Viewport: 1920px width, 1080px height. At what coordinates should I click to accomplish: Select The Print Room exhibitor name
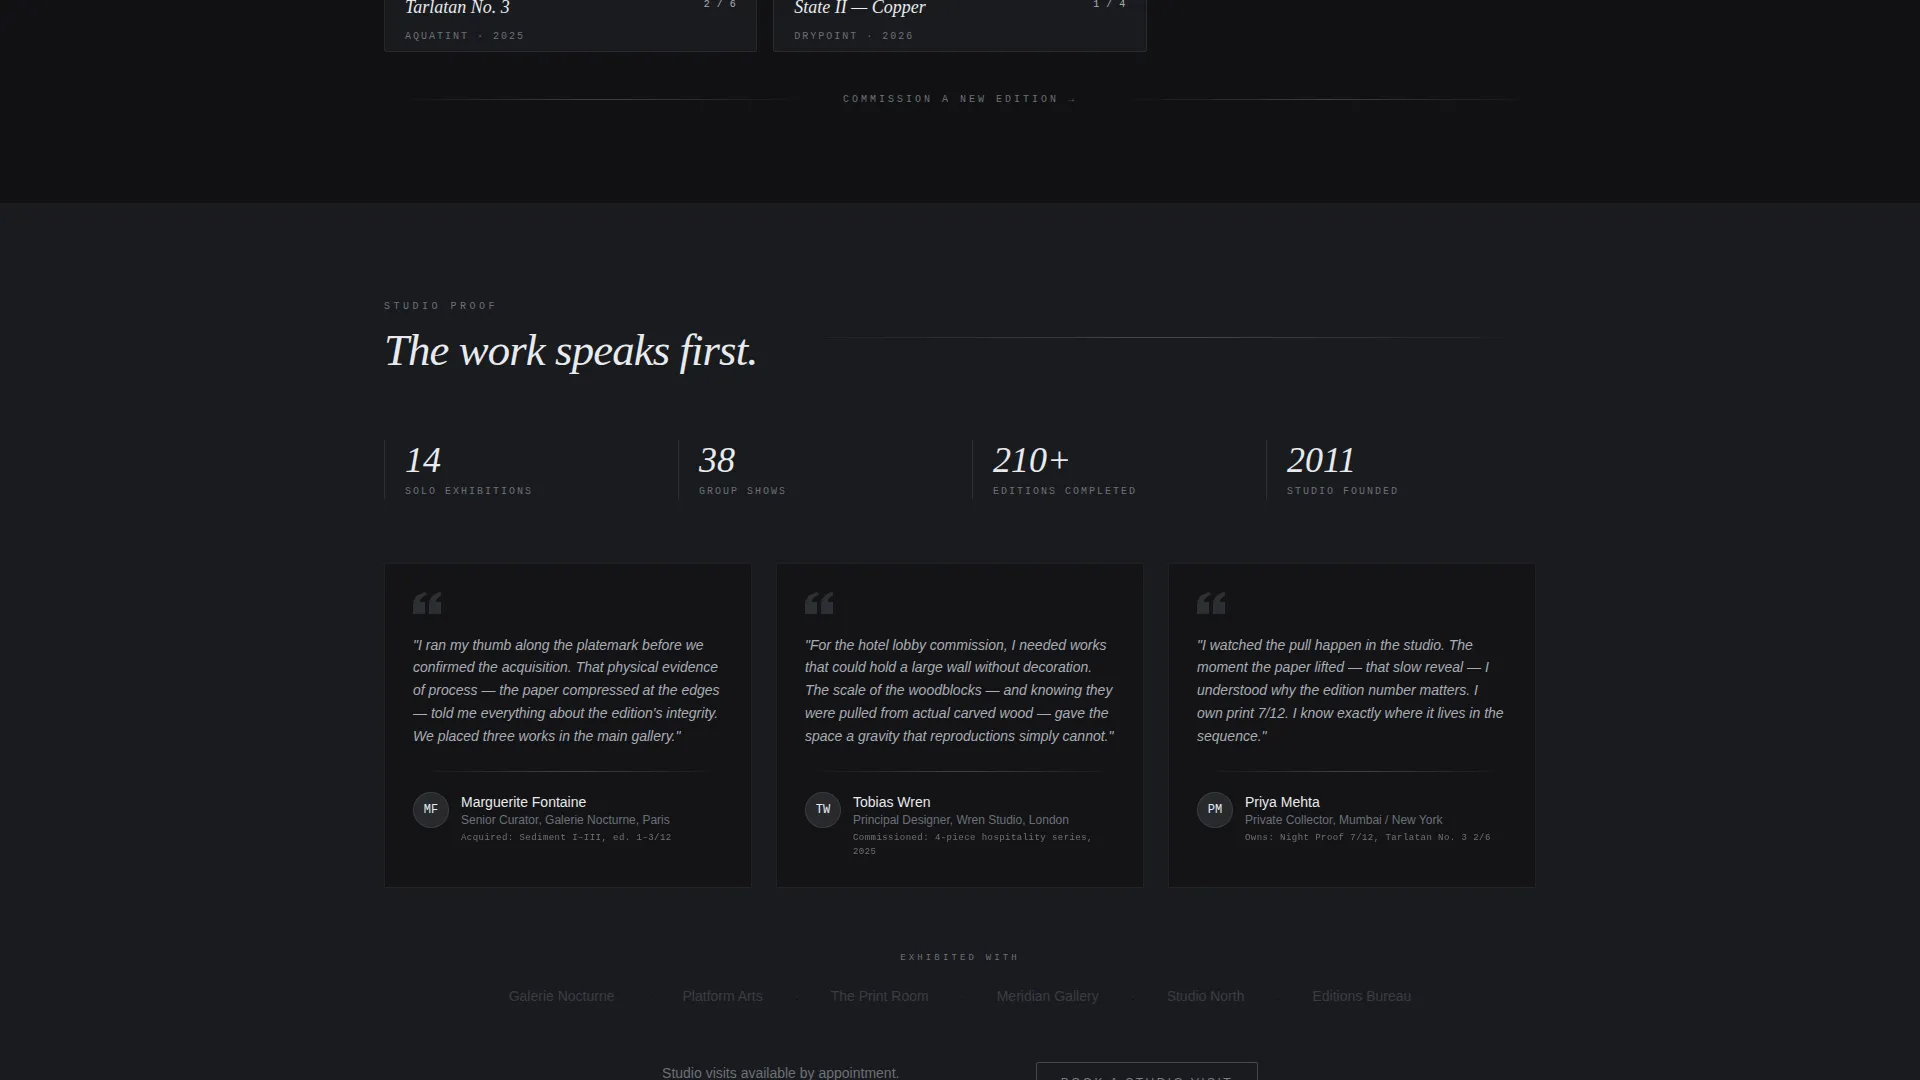(x=879, y=996)
